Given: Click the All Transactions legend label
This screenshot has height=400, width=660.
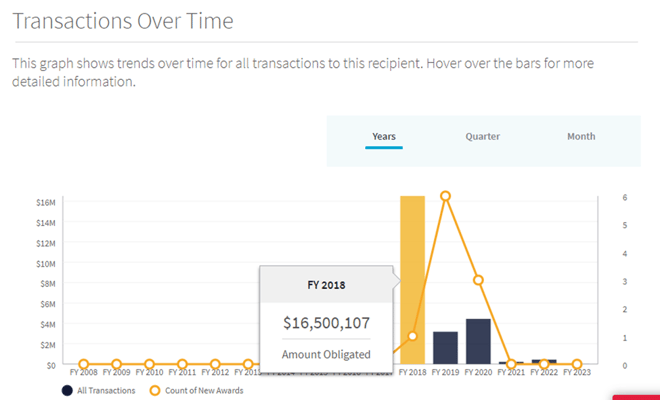Looking at the screenshot, I should 106,391.
